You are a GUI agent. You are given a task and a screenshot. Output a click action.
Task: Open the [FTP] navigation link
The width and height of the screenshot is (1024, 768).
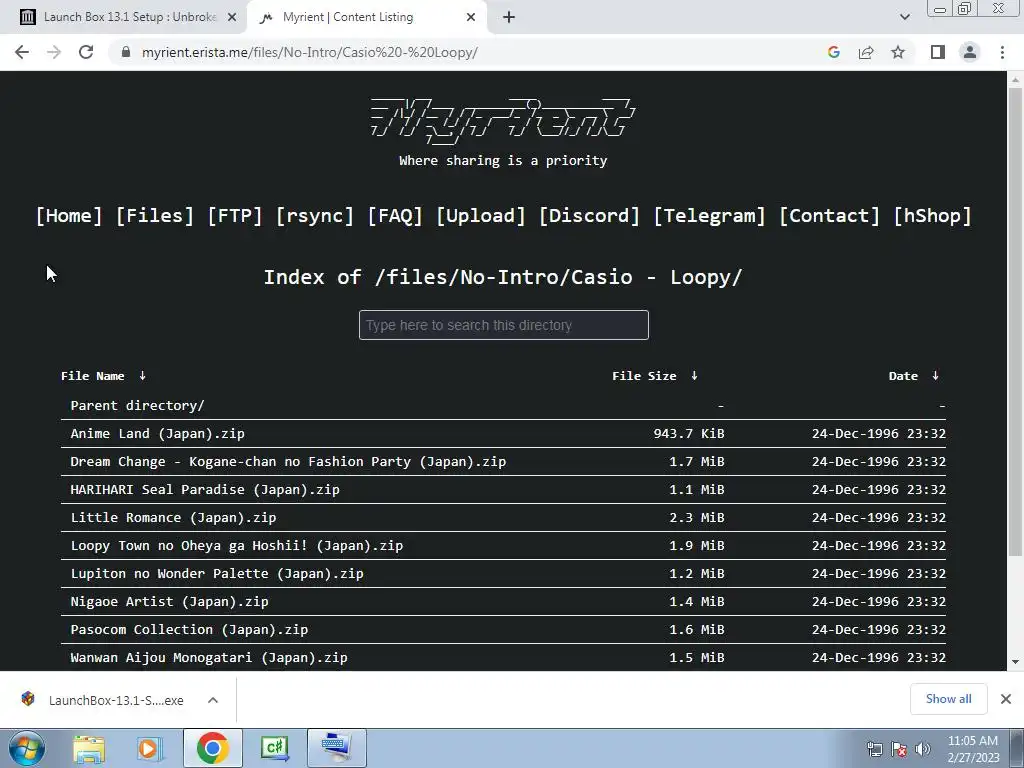[234, 216]
